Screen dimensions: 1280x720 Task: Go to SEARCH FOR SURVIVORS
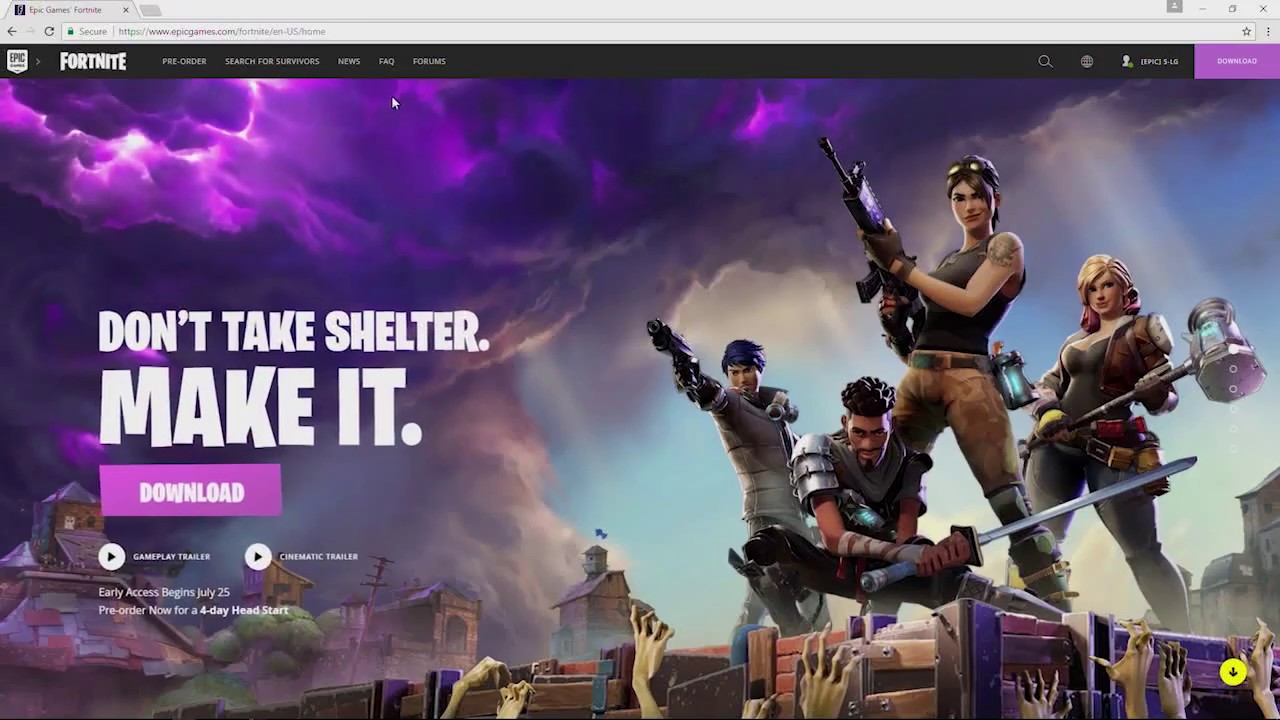coord(272,61)
